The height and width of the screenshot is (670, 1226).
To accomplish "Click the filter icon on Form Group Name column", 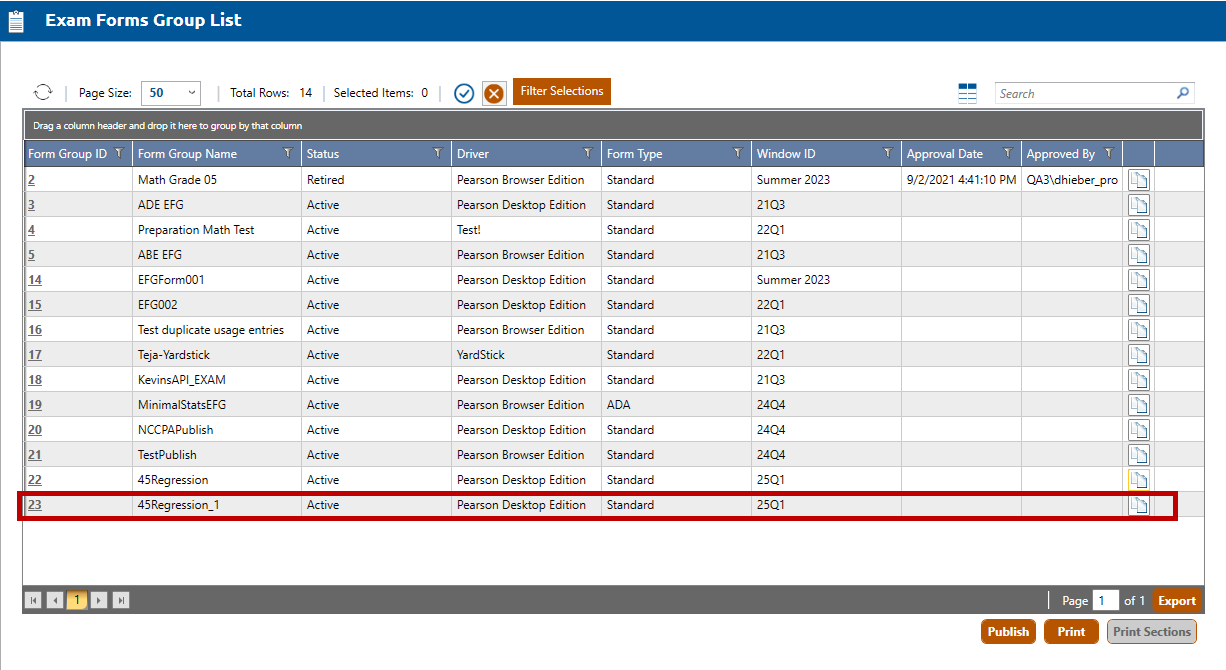I will (288, 153).
